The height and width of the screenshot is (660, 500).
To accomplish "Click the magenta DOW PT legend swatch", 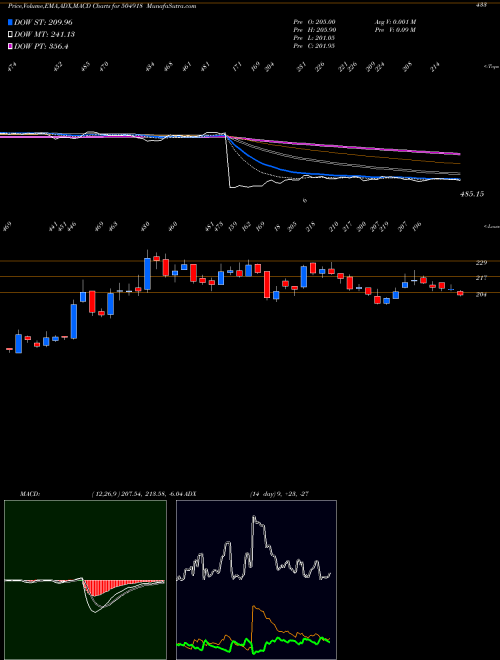I will pos(11,46).
